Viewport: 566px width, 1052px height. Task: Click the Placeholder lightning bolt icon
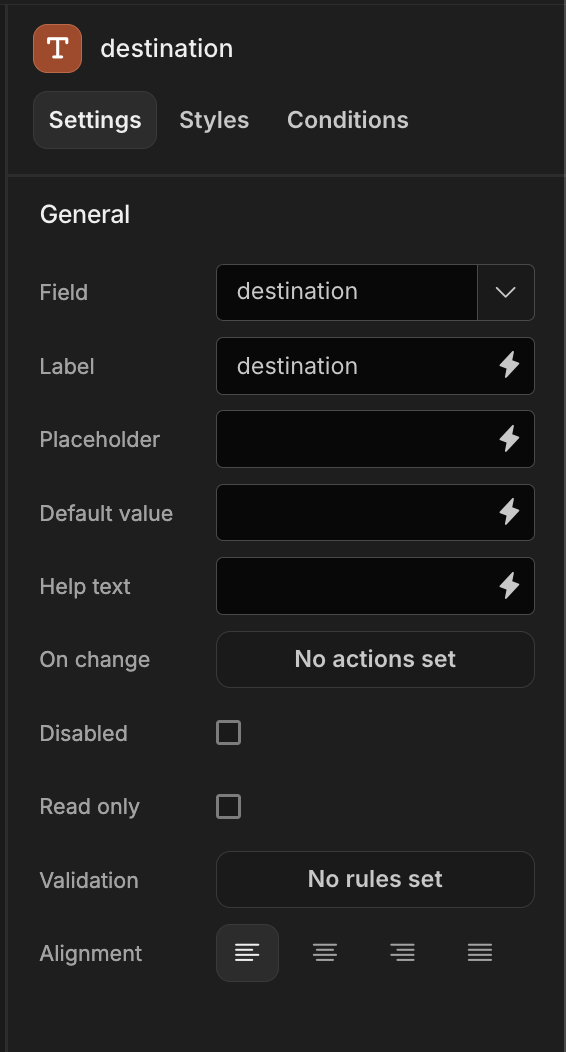point(509,439)
